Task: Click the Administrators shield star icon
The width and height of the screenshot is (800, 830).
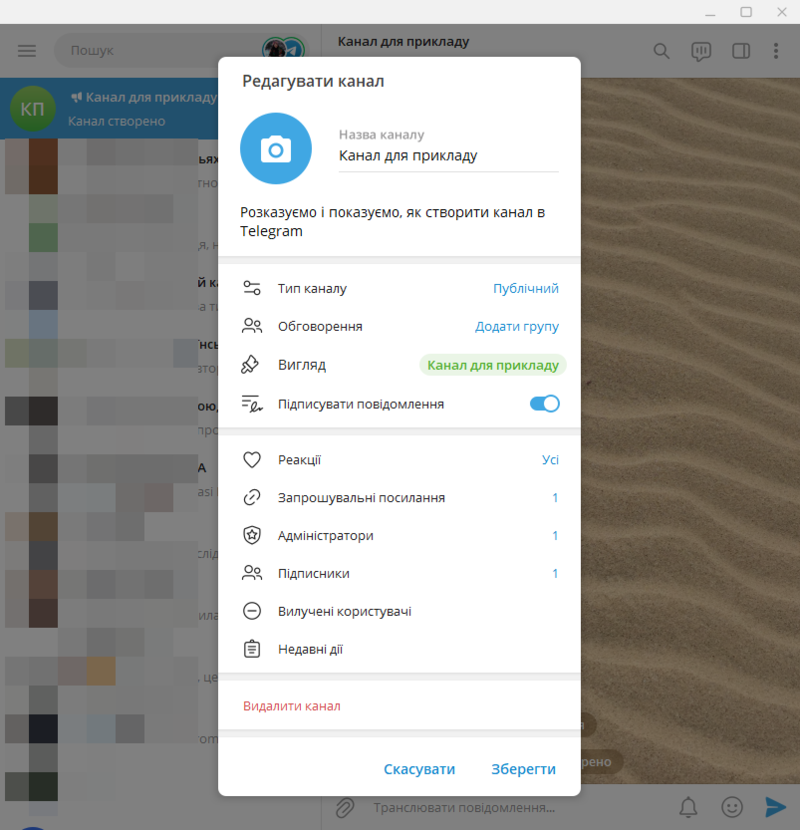Action: (251, 536)
